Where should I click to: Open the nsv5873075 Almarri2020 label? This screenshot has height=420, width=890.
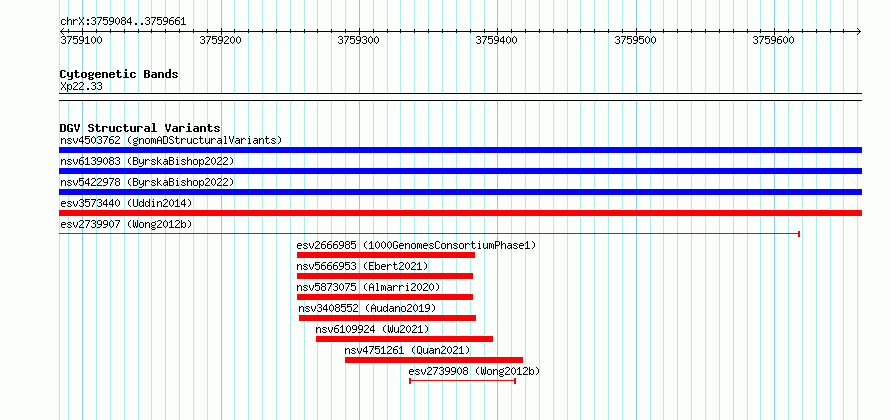click(368, 287)
